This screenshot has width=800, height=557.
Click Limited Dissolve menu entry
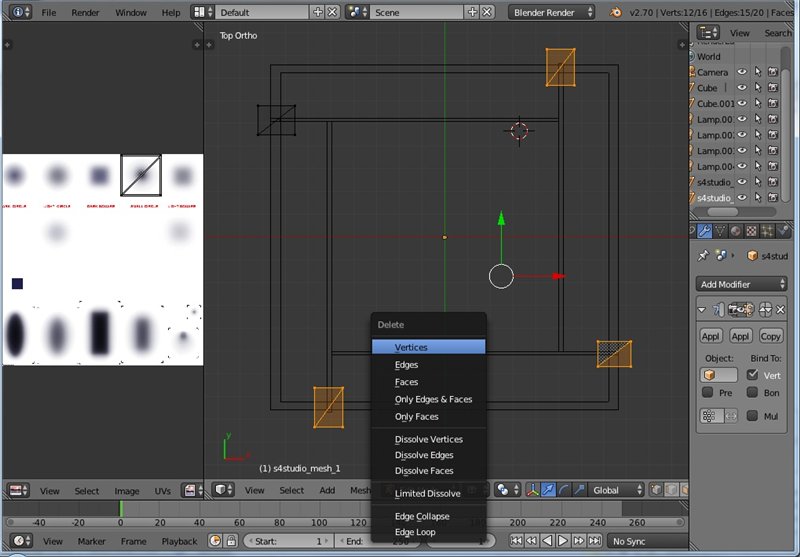point(427,493)
